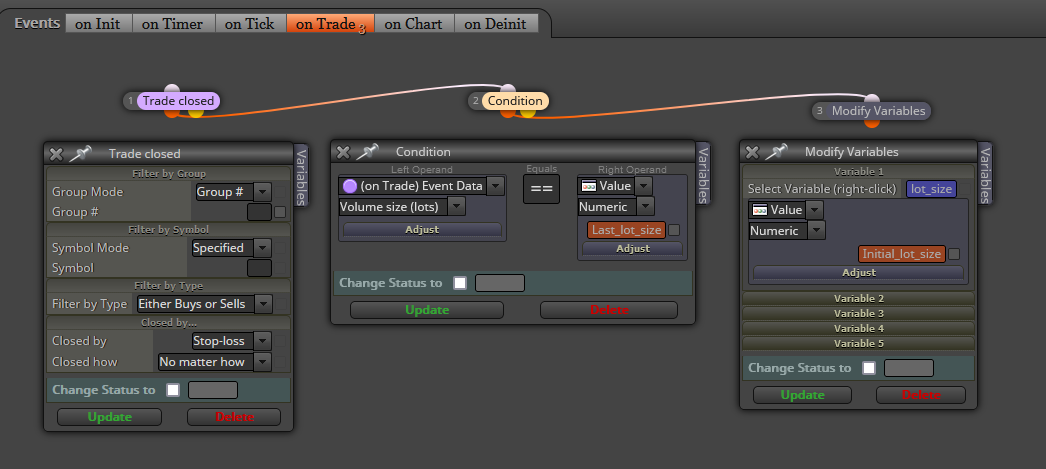Close the Trade closed panel
Screen dimensions: 1046x469
(x=56, y=153)
